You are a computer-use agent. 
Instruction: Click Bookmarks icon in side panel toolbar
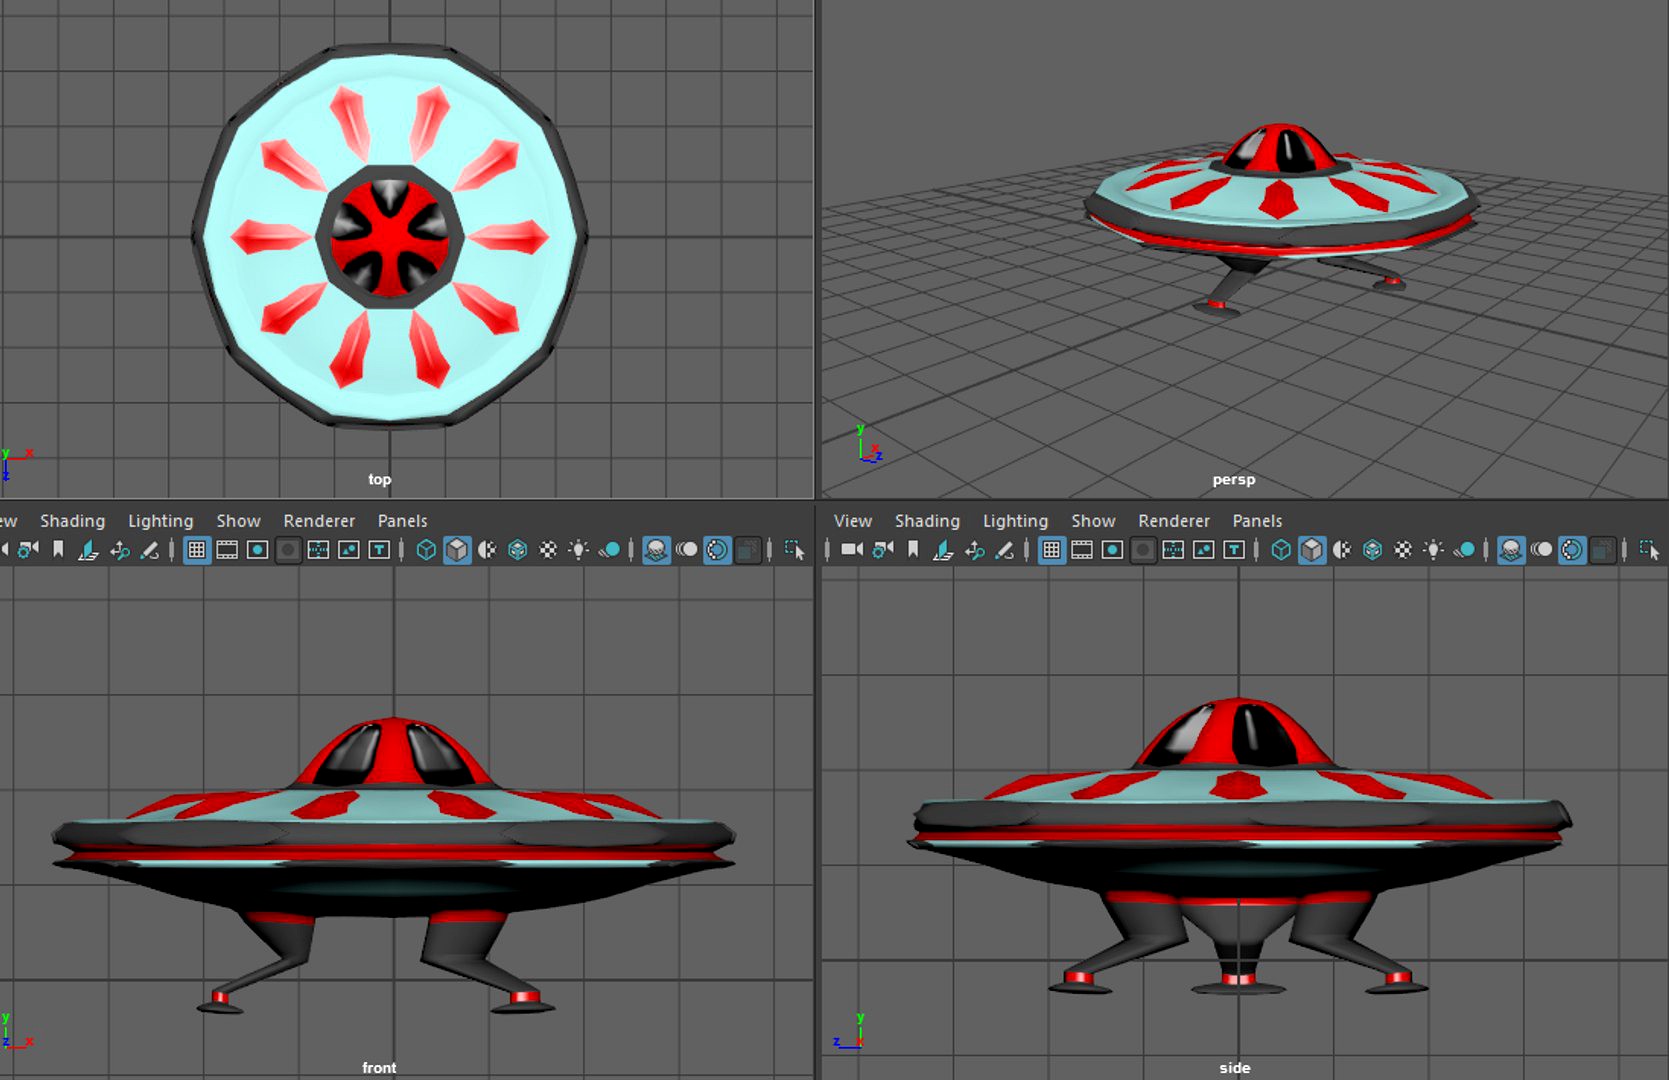click(x=913, y=549)
